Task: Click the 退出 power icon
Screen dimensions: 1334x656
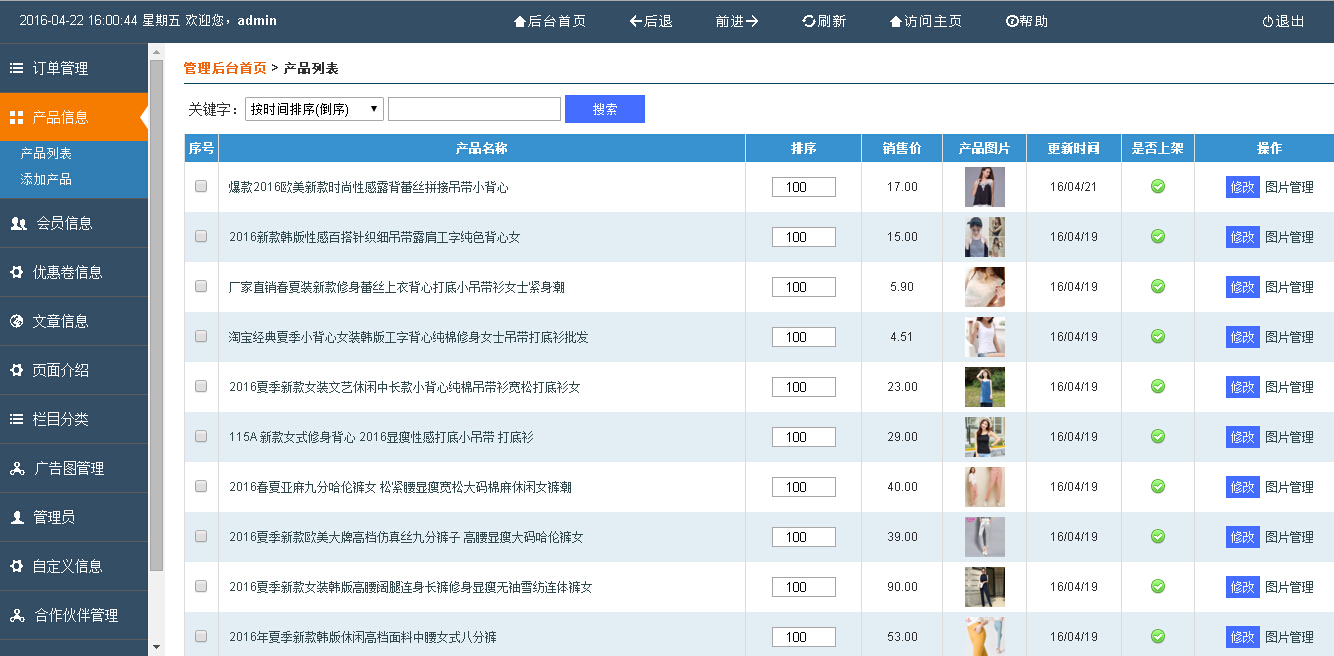Action: (1268, 21)
